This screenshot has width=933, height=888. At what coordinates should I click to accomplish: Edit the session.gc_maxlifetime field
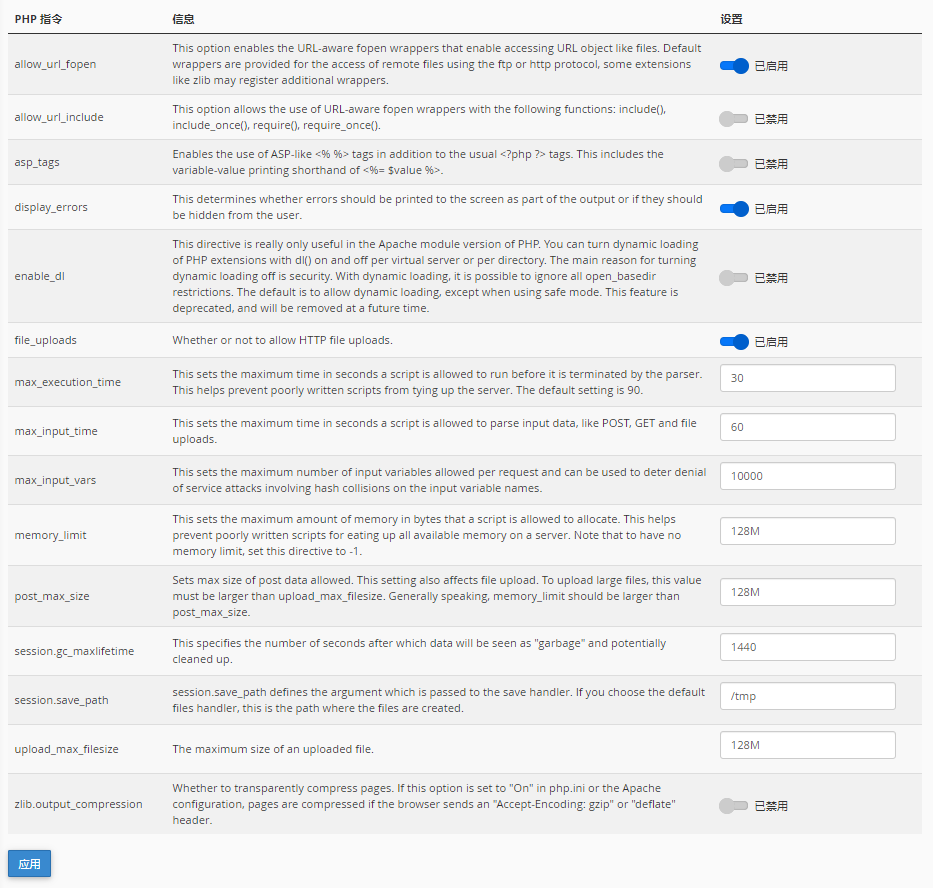point(807,647)
